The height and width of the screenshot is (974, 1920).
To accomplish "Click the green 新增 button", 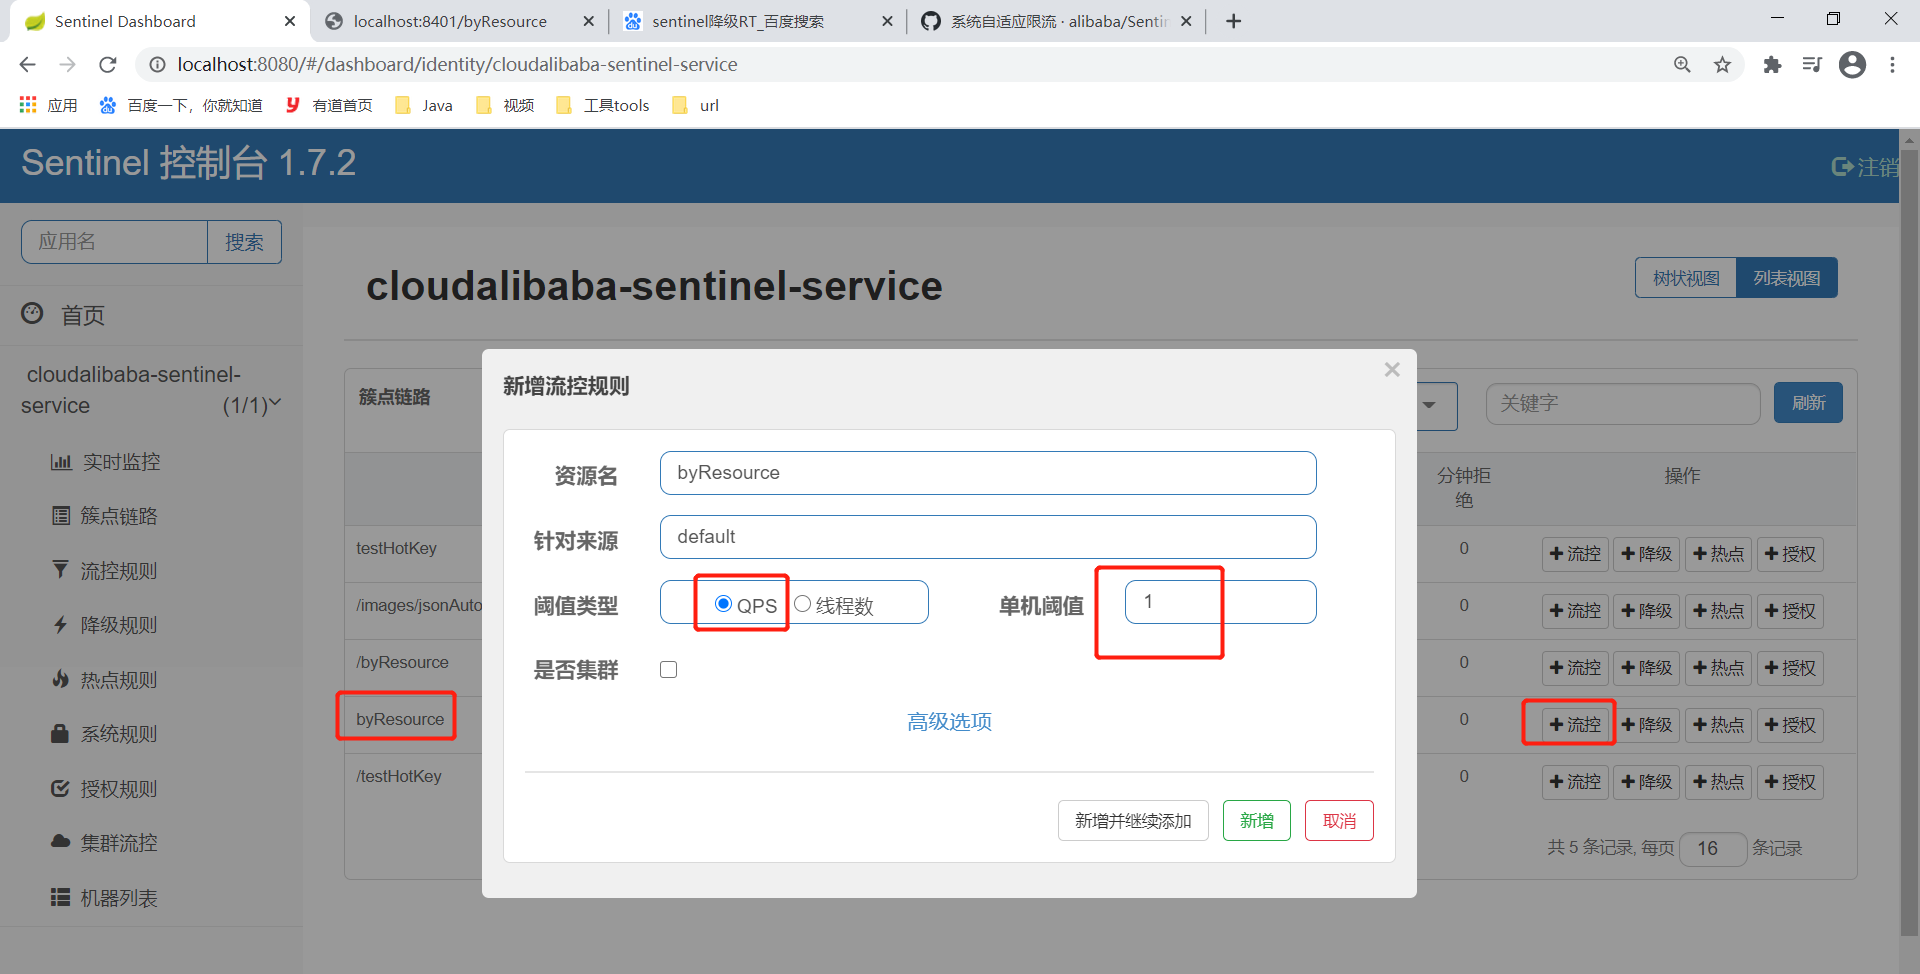I will 1257,820.
